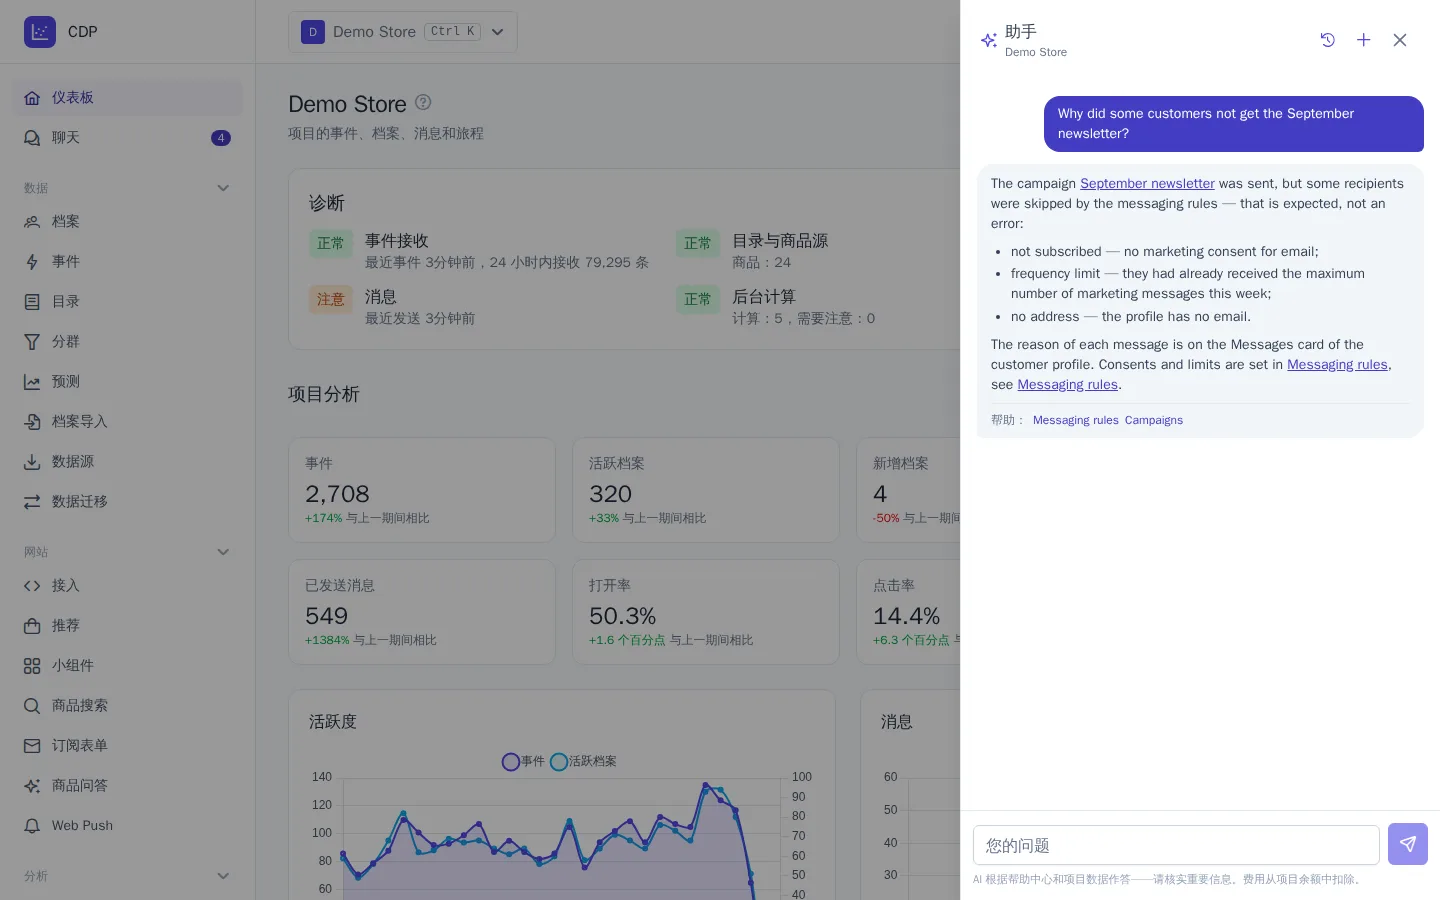This screenshot has height=900, width=1440.
Task: Open the Messaging rules link after 'set in'
Action: [1337, 365]
